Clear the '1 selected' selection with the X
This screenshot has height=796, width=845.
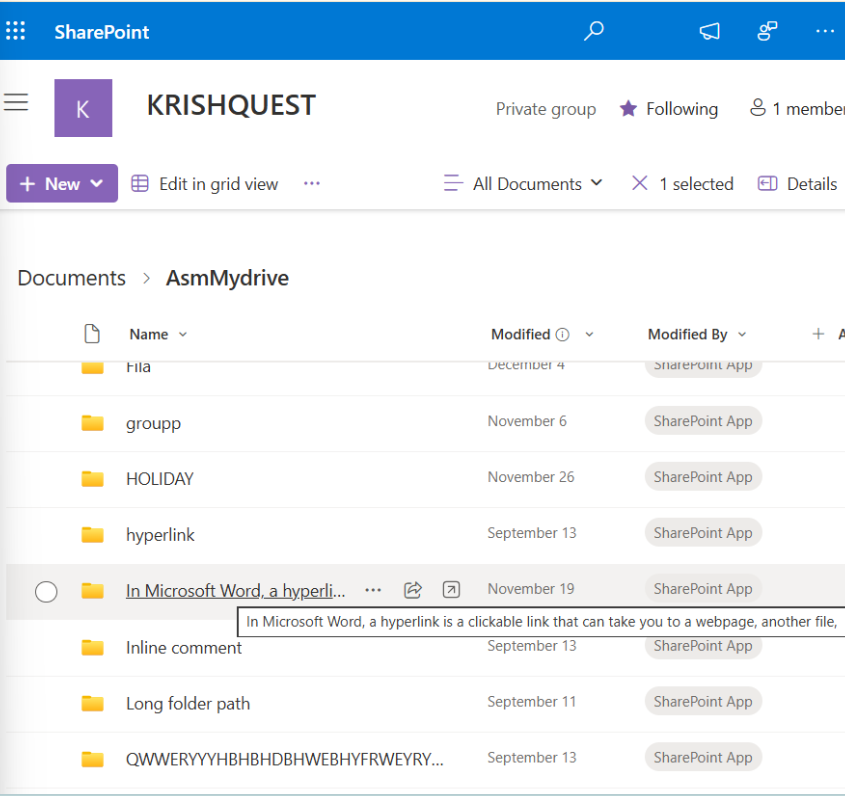point(639,183)
